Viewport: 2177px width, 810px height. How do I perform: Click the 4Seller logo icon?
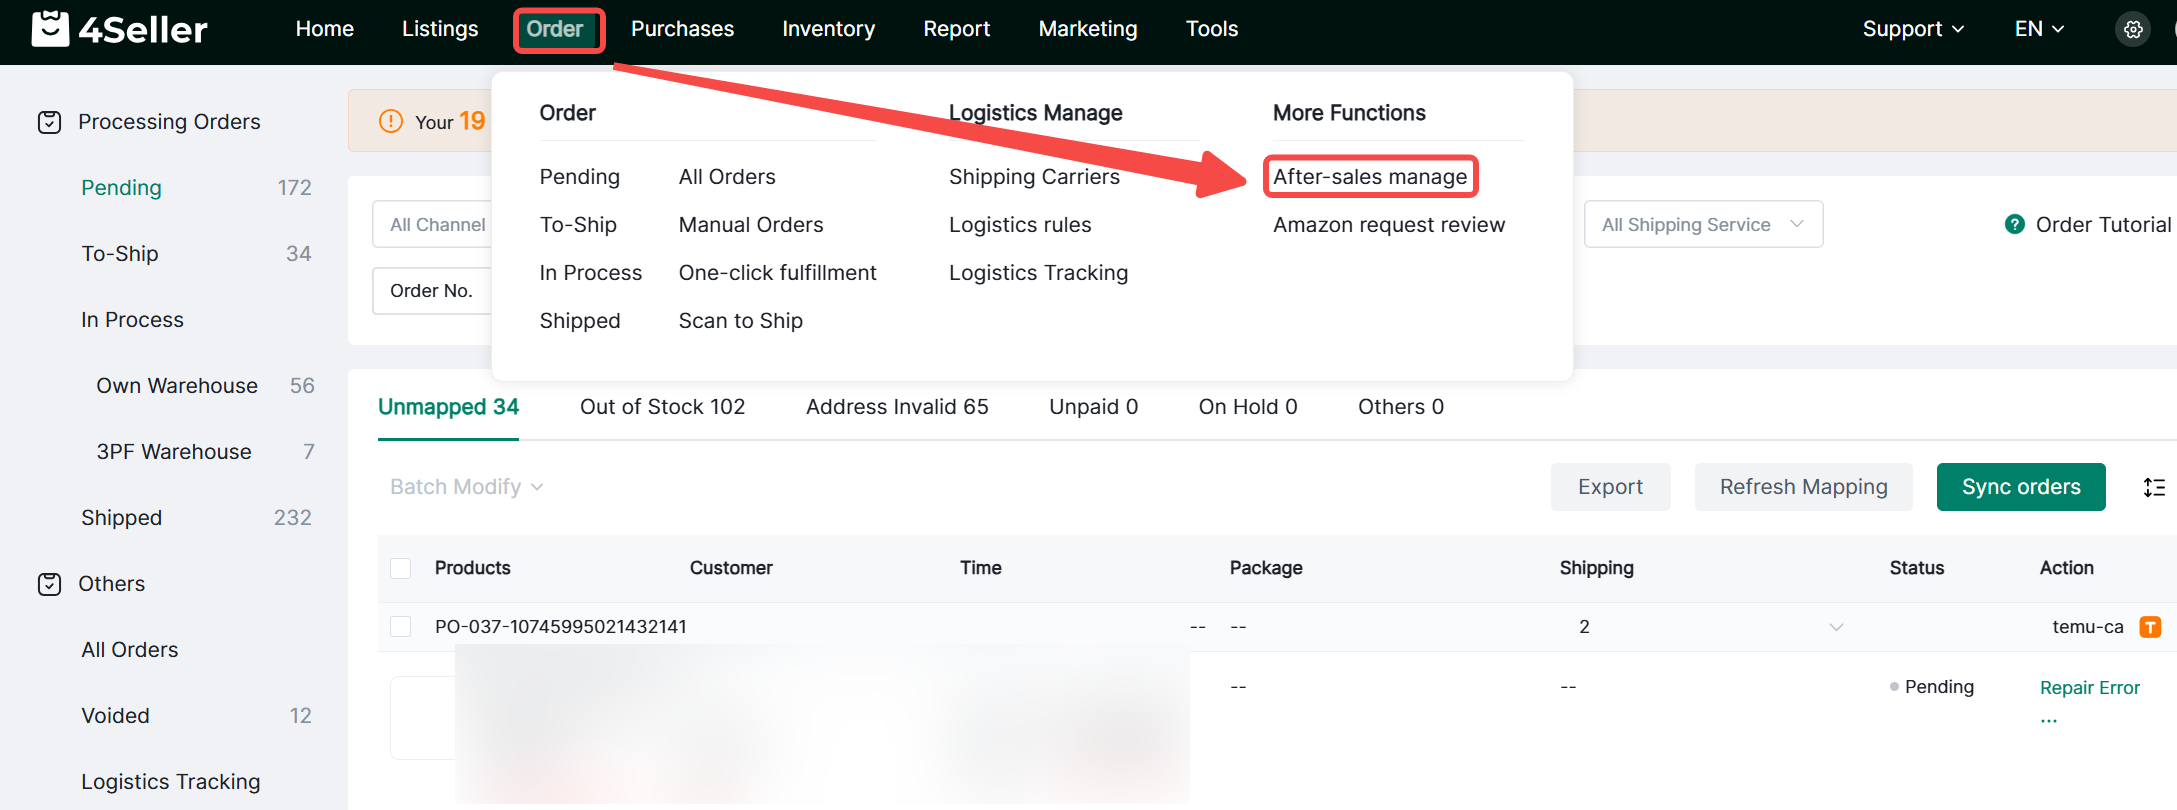[x=50, y=29]
